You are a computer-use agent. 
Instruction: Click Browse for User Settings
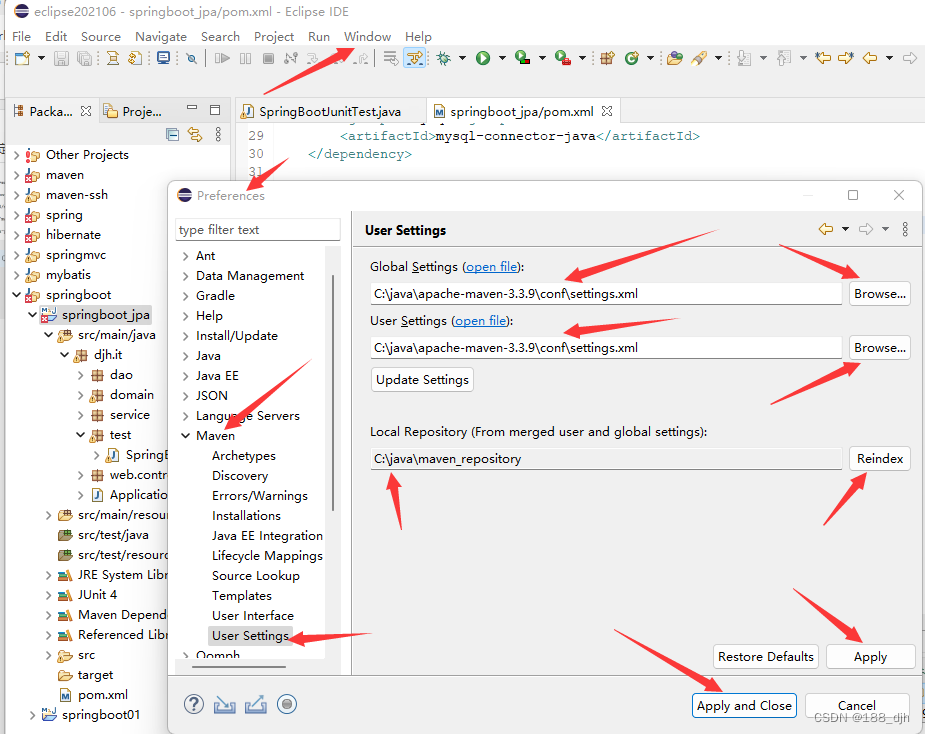(x=880, y=348)
